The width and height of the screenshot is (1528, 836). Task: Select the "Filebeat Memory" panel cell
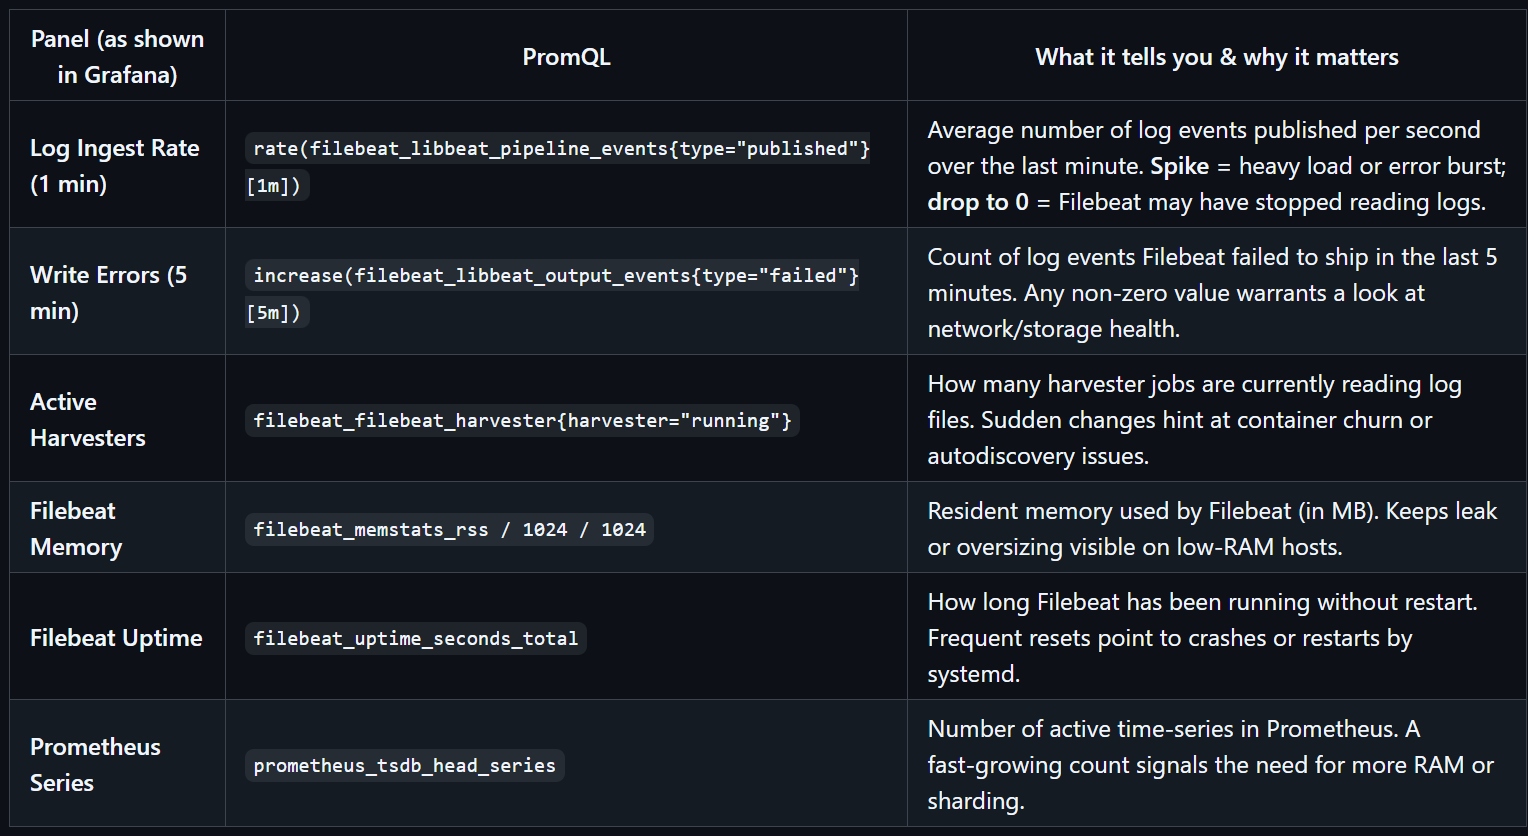click(76, 529)
